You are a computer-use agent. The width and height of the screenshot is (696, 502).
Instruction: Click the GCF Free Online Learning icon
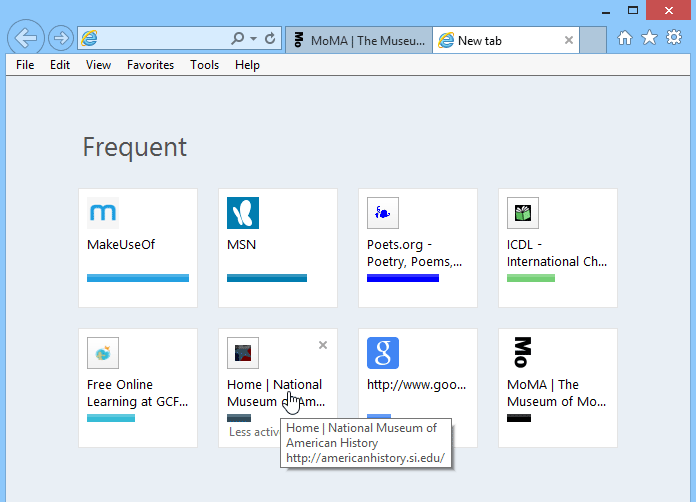103,353
